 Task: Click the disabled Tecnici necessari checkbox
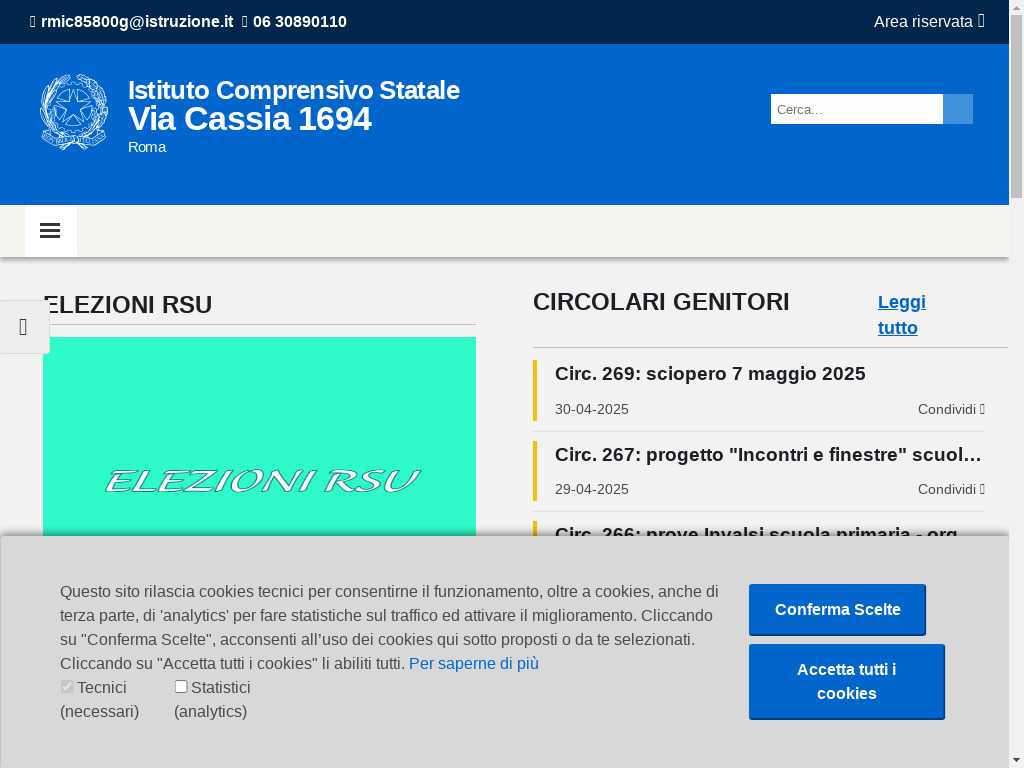pos(67,686)
